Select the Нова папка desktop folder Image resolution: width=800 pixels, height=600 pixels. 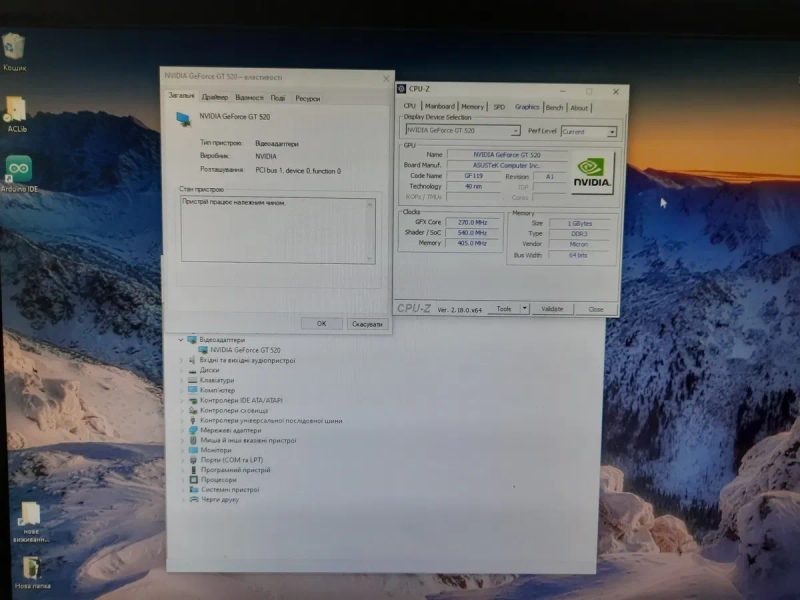[x=32, y=572]
